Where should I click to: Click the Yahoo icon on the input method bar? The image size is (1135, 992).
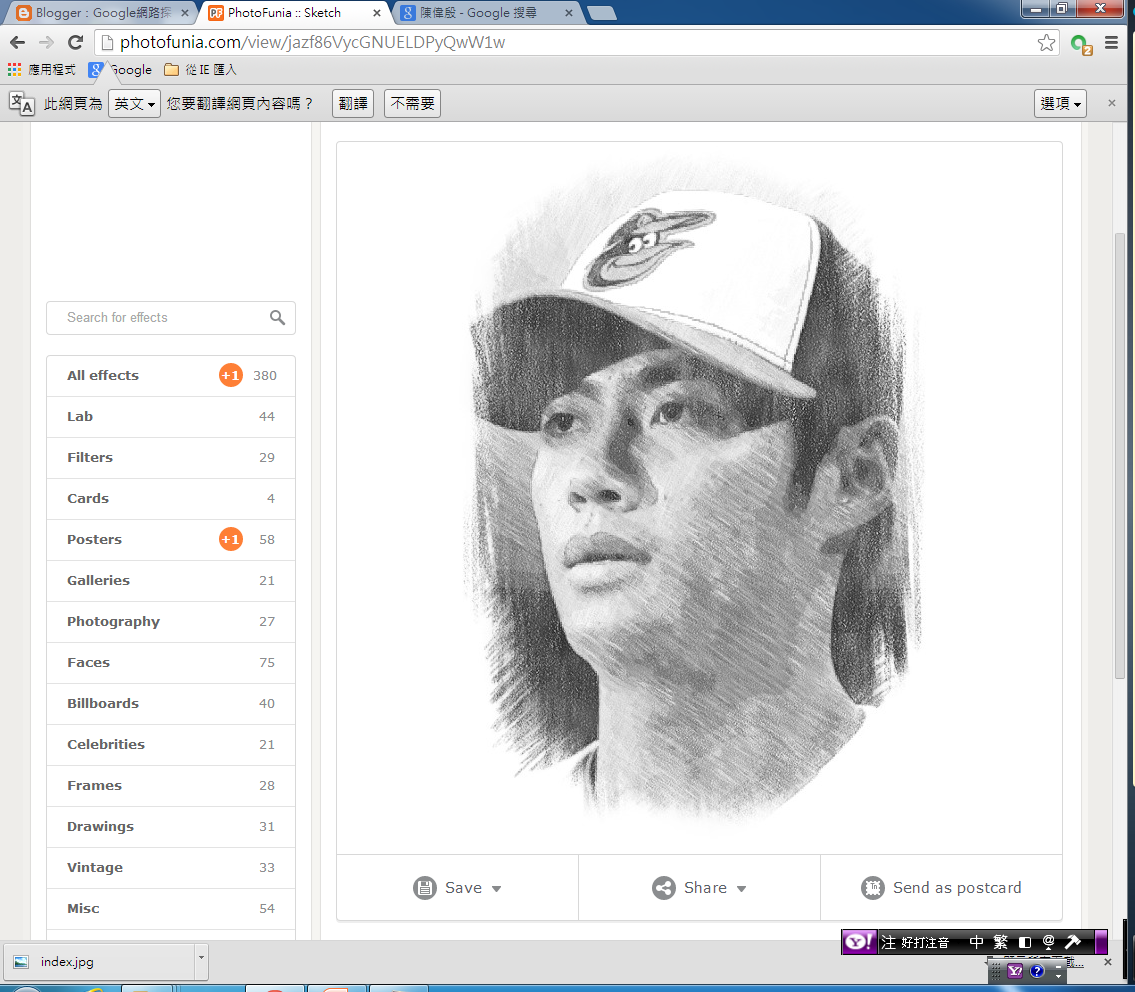(x=859, y=942)
